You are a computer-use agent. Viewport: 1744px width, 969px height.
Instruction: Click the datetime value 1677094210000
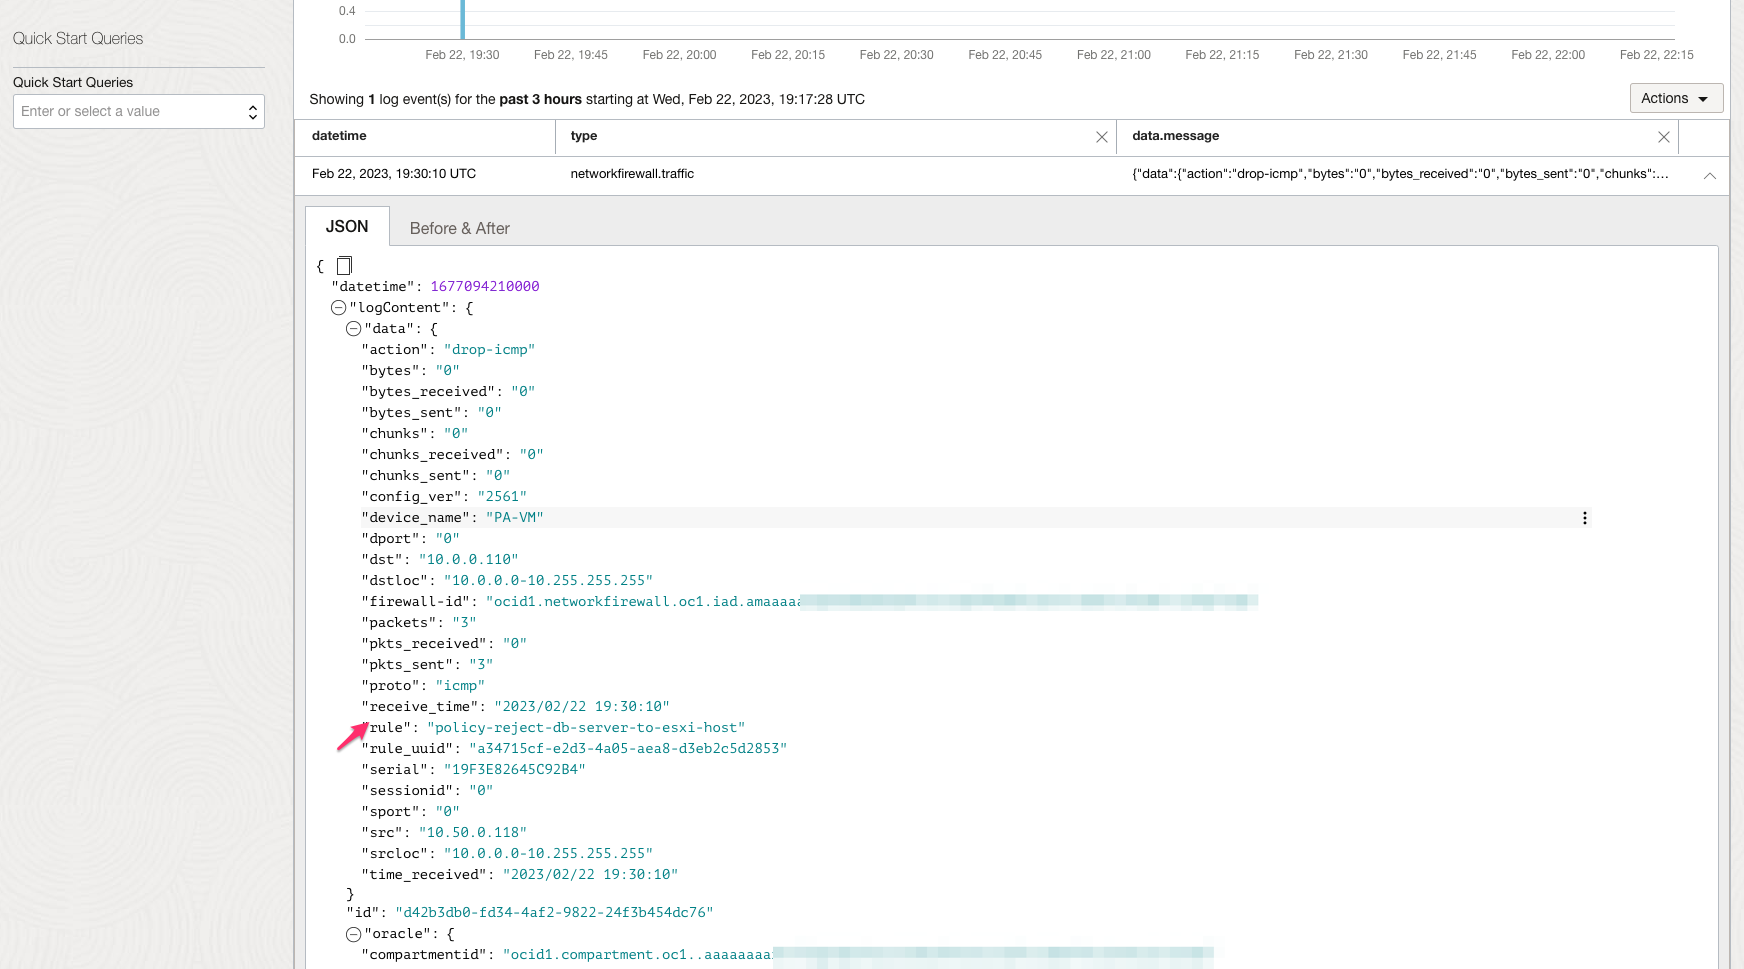(485, 287)
